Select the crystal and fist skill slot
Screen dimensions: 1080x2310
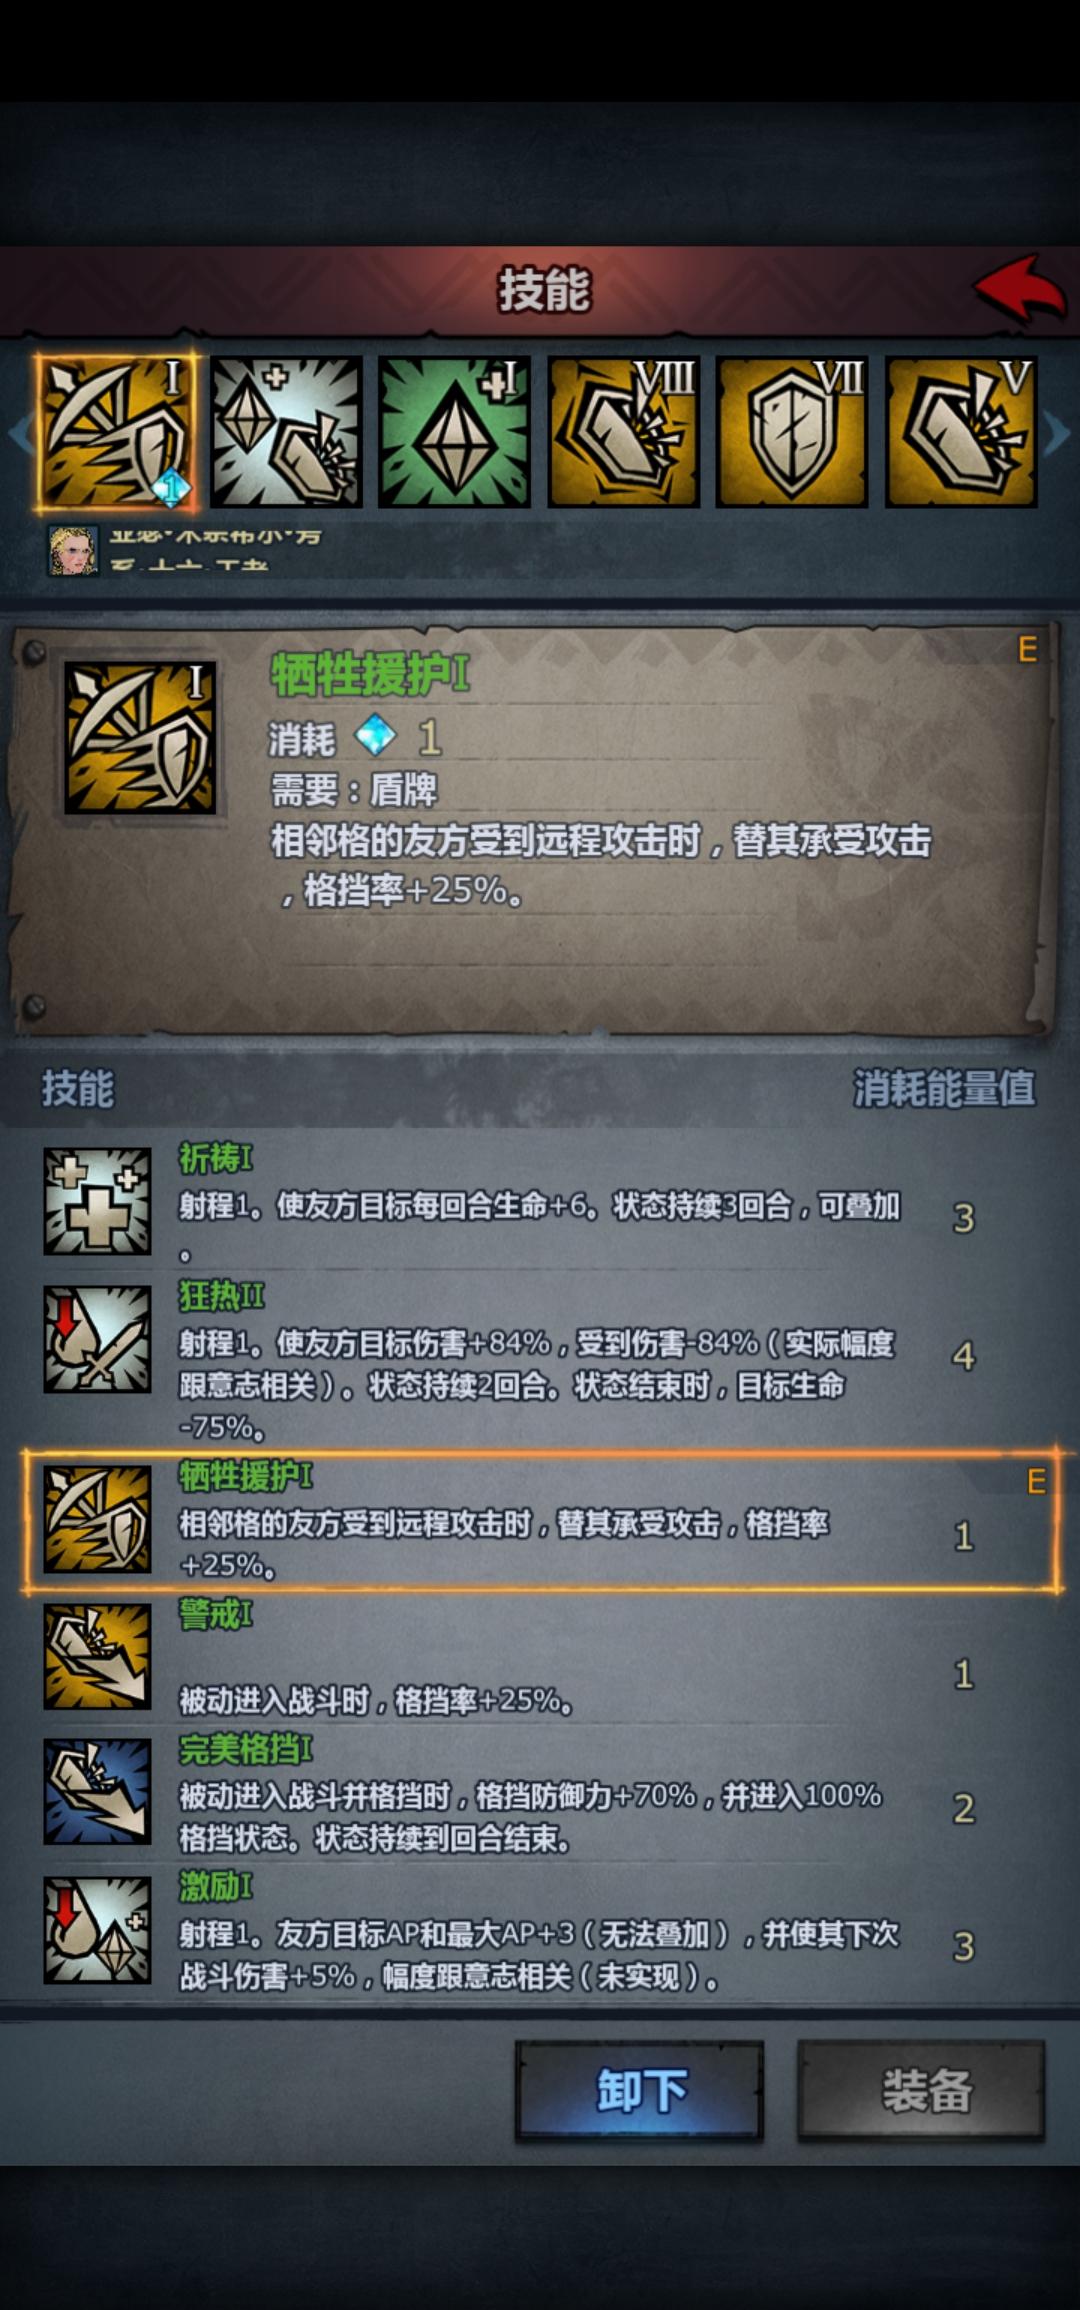pos(286,432)
